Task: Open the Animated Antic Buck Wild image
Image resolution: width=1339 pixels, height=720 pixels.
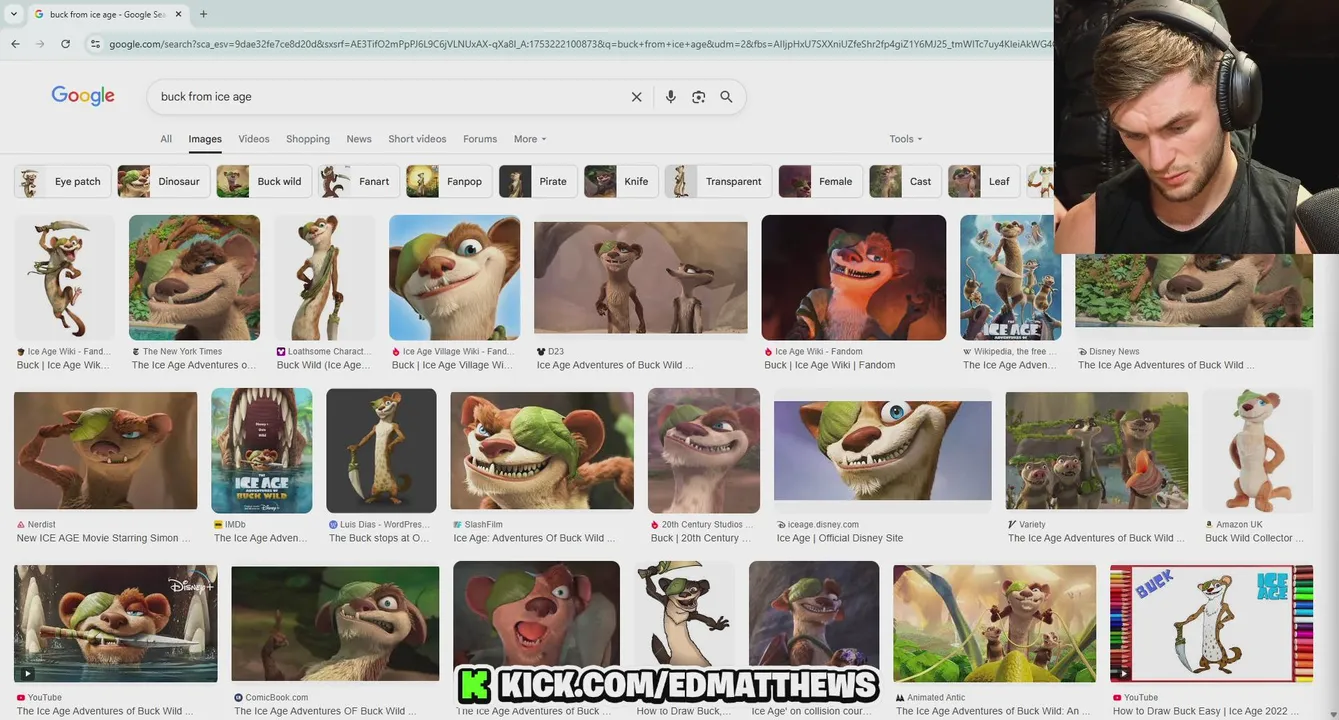Action: point(994,624)
